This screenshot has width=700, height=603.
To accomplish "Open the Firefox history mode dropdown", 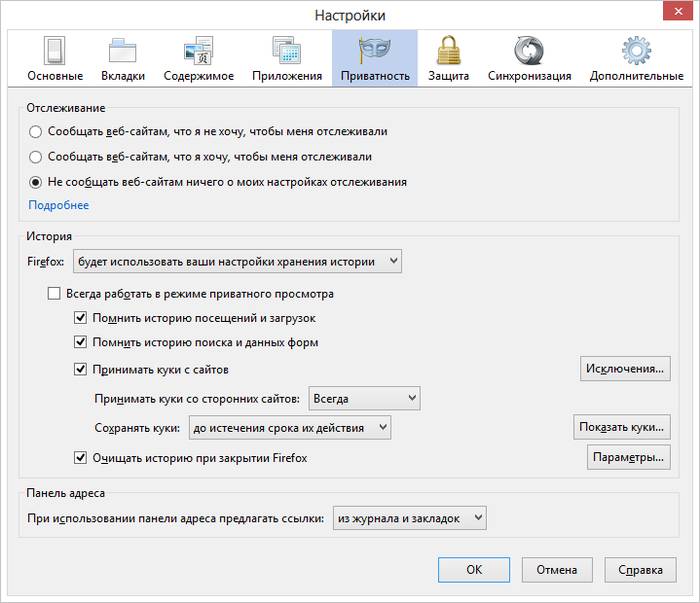I will [x=237, y=262].
